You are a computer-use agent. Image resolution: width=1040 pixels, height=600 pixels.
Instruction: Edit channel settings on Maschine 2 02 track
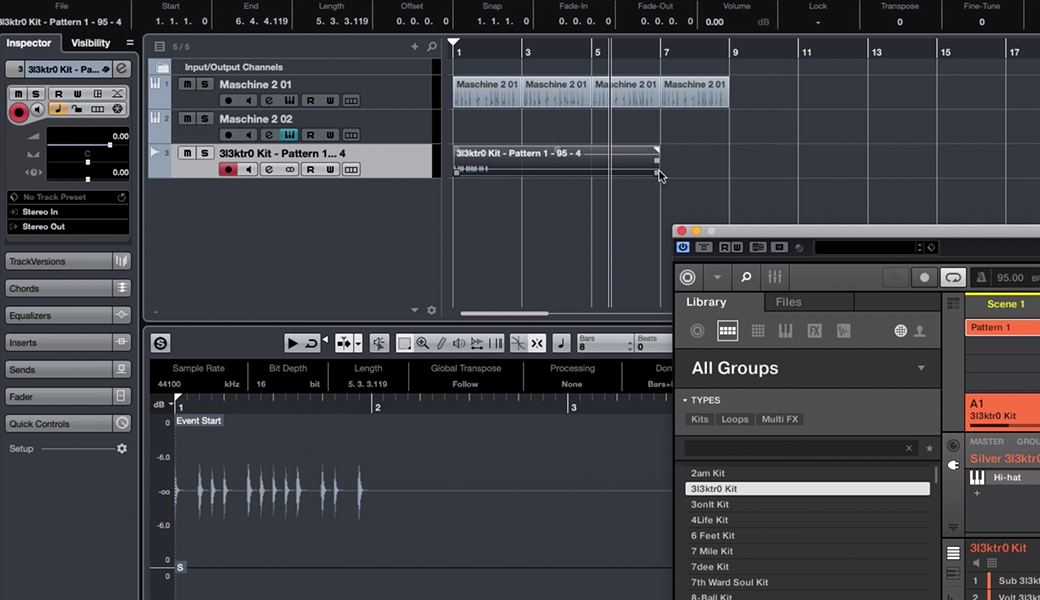point(269,135)
